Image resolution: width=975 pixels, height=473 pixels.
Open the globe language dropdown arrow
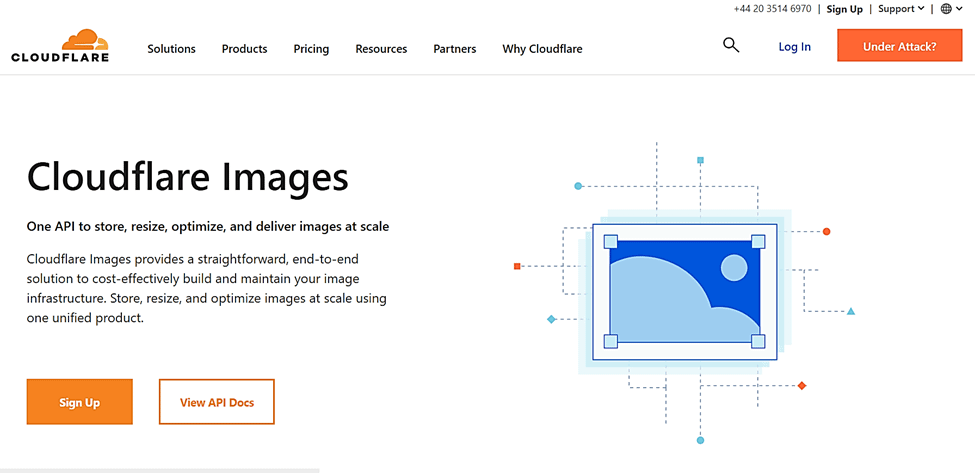(x=960, y=9)
